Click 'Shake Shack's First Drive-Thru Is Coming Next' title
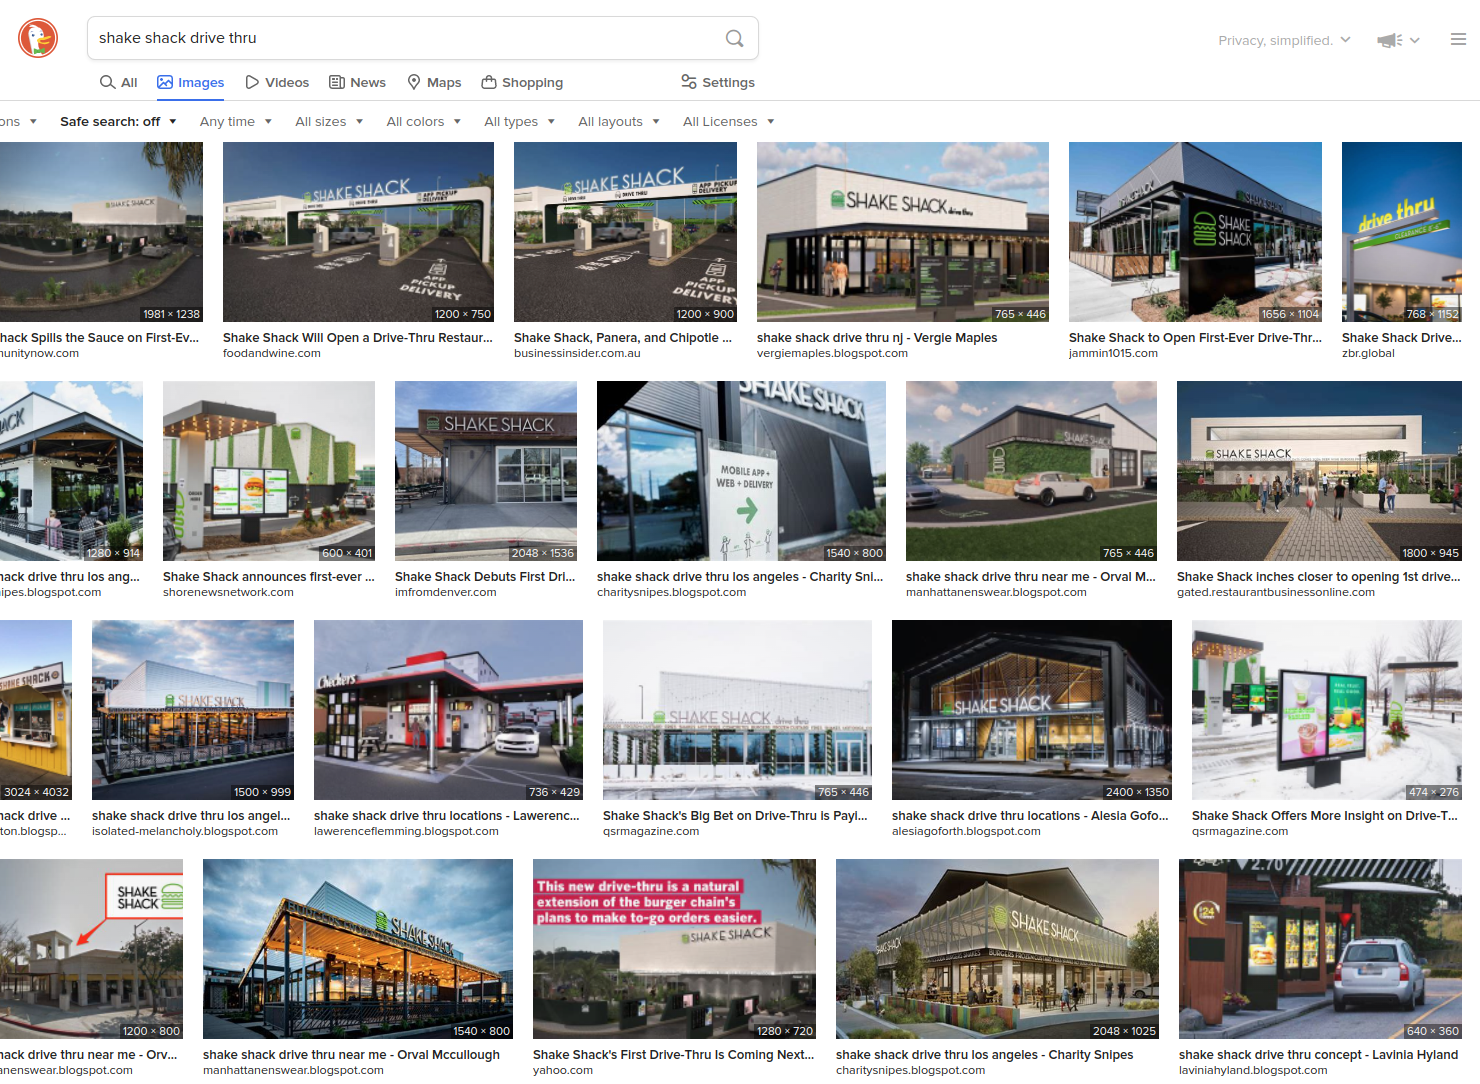 coord(673,1055)
